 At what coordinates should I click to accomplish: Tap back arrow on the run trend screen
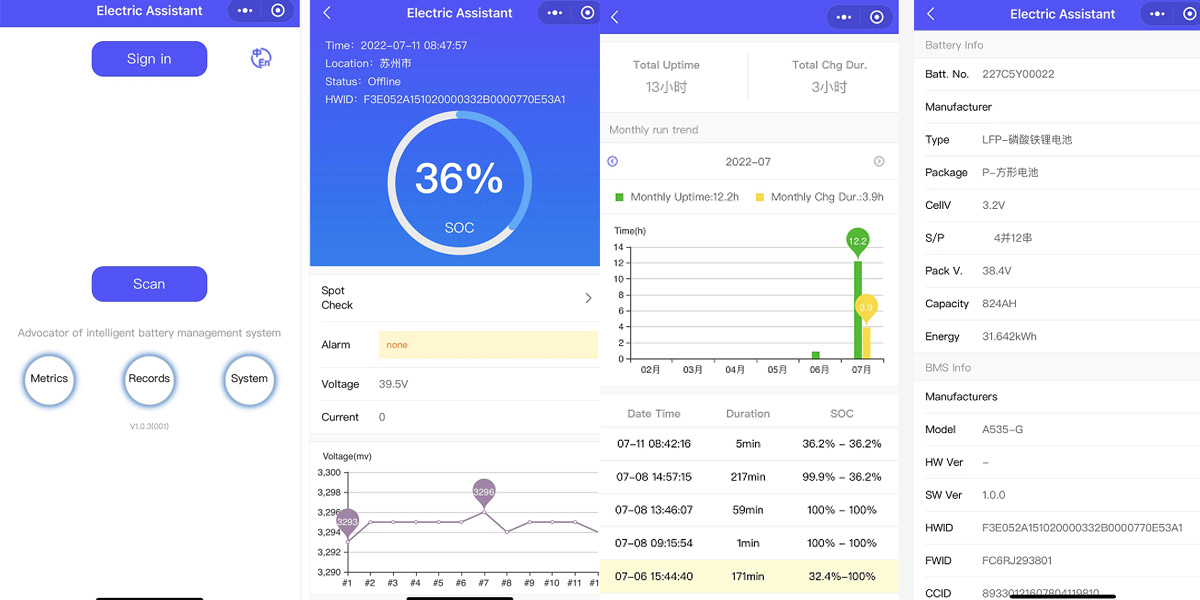(x=615, y=17)
